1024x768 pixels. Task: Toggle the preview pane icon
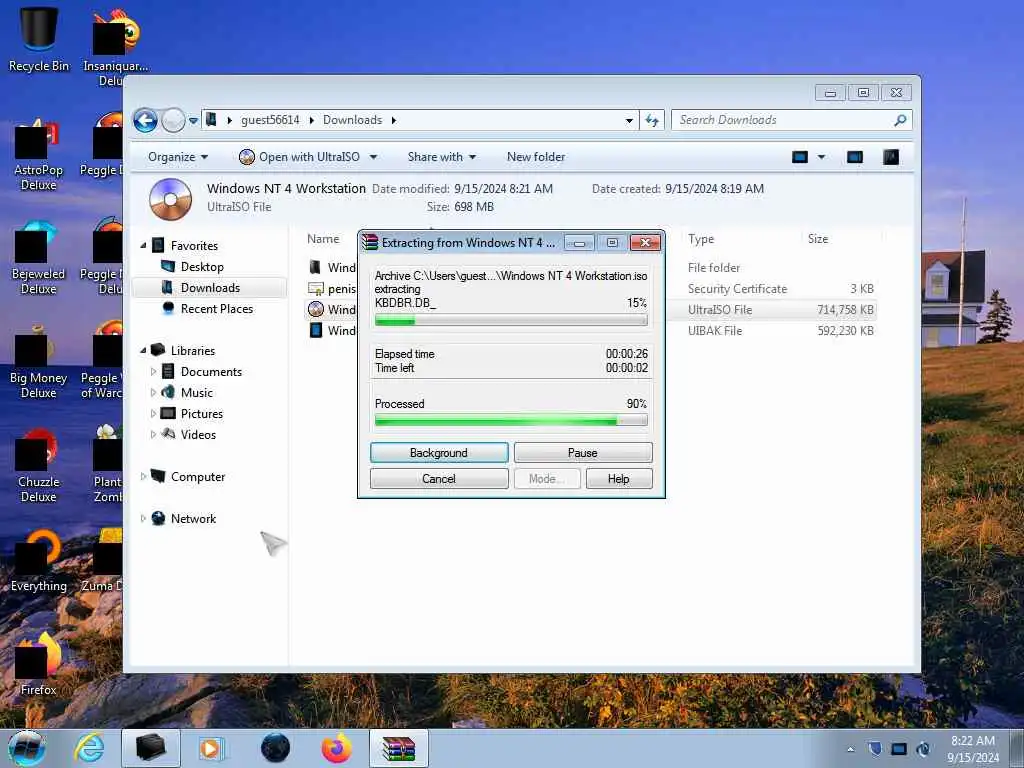tap(855, 157)
